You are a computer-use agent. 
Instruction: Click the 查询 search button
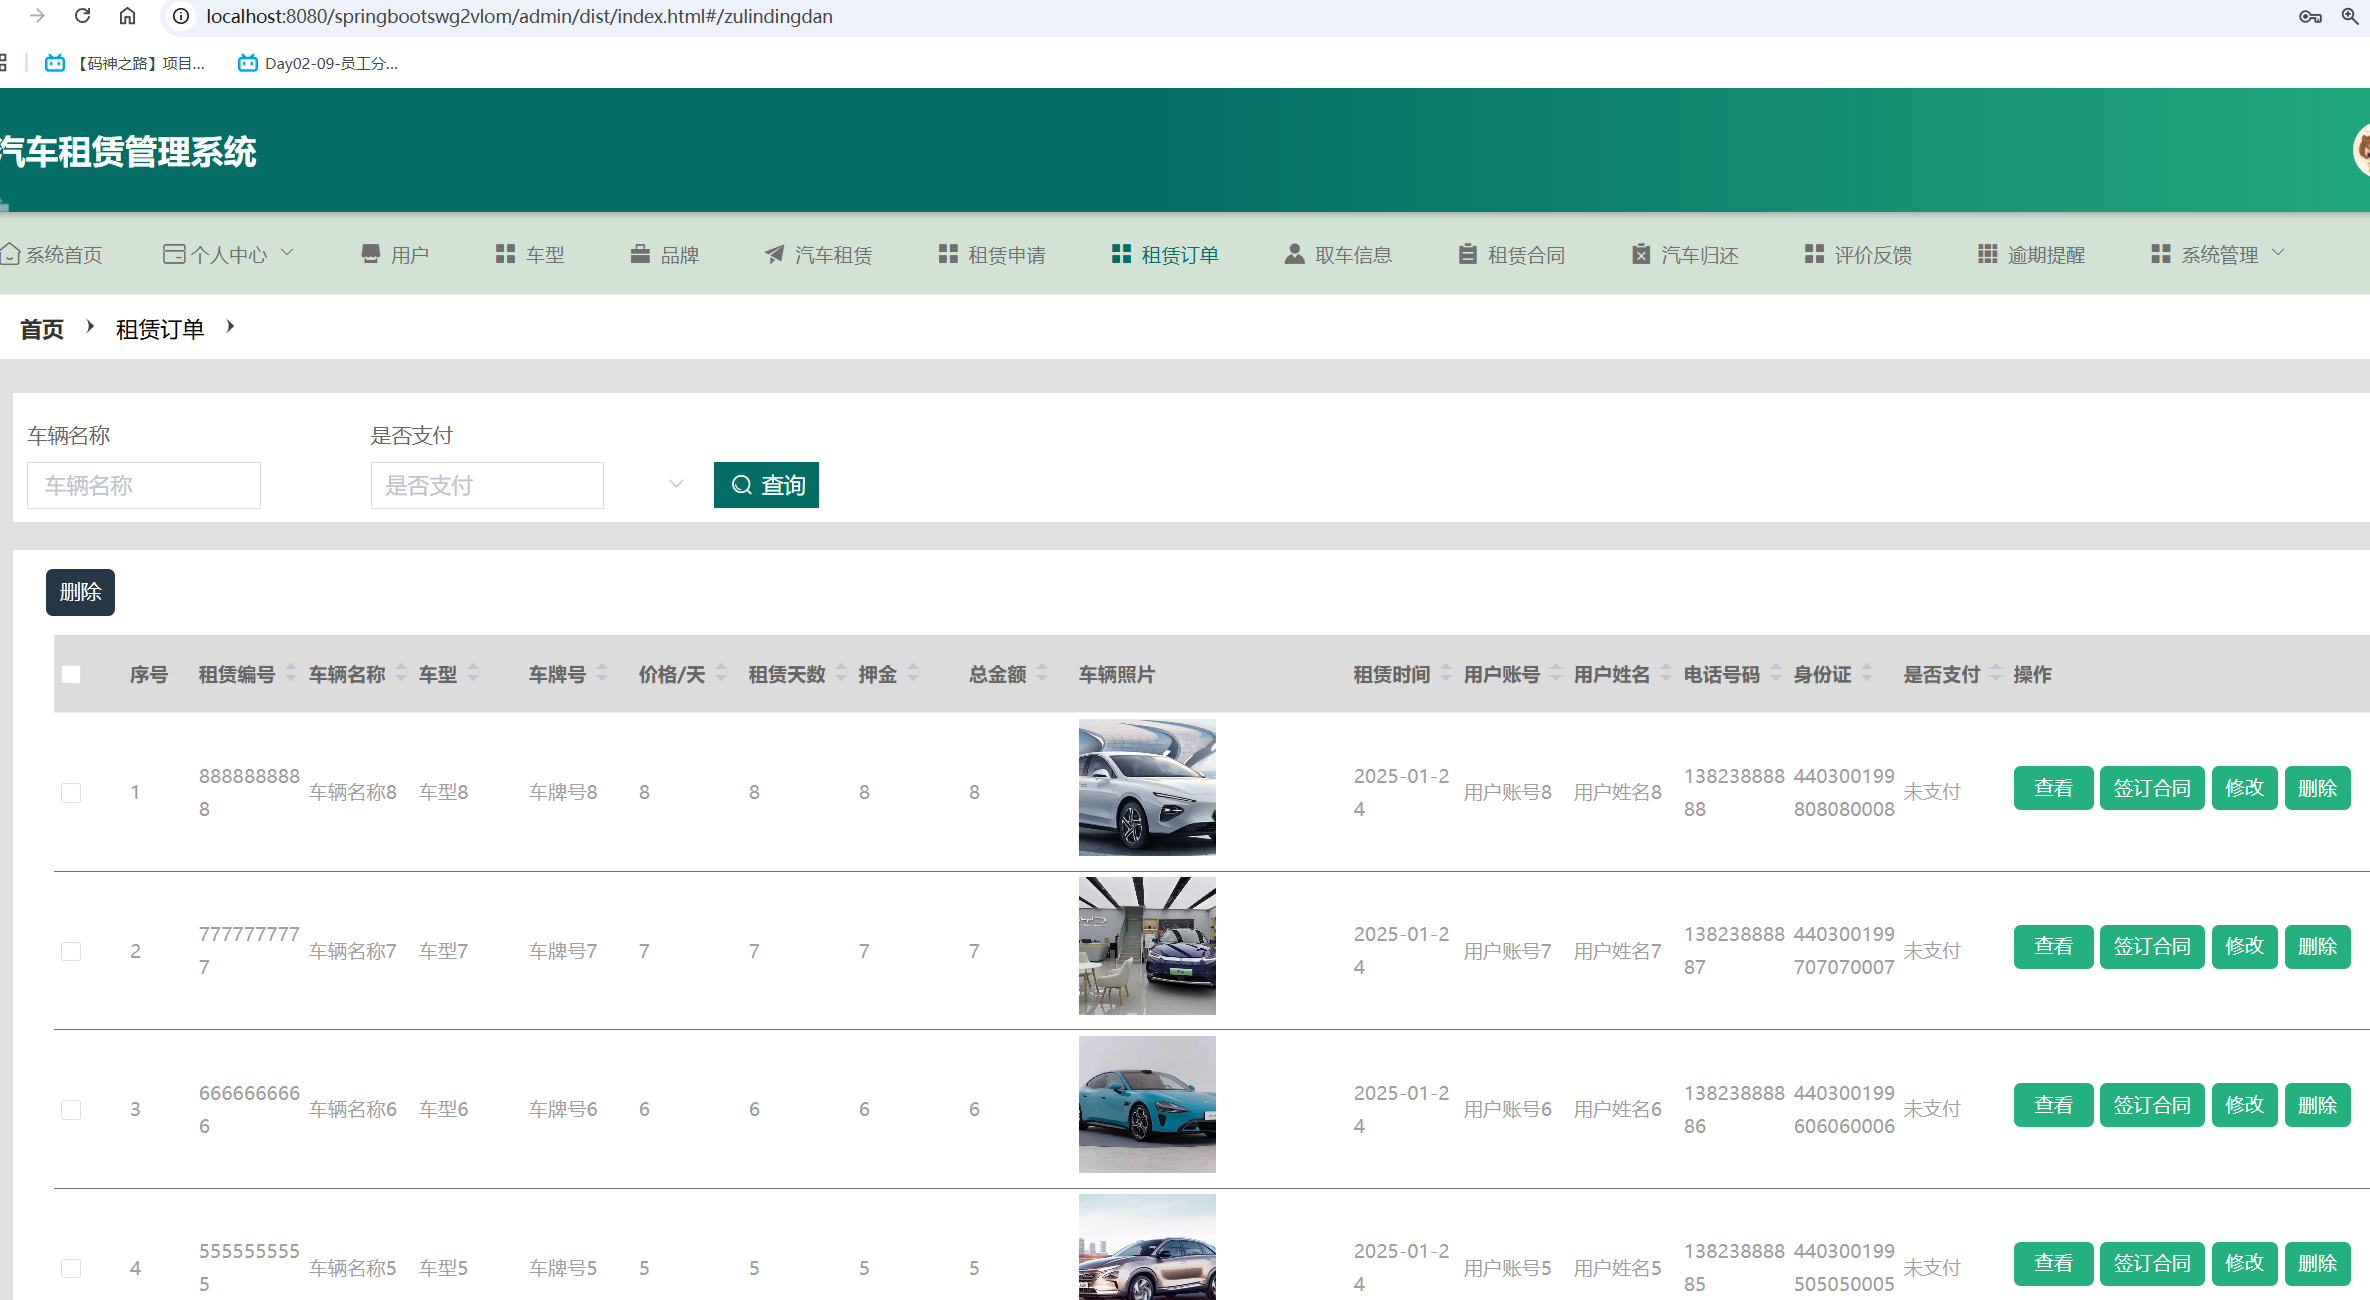click(x=766, y=485)
